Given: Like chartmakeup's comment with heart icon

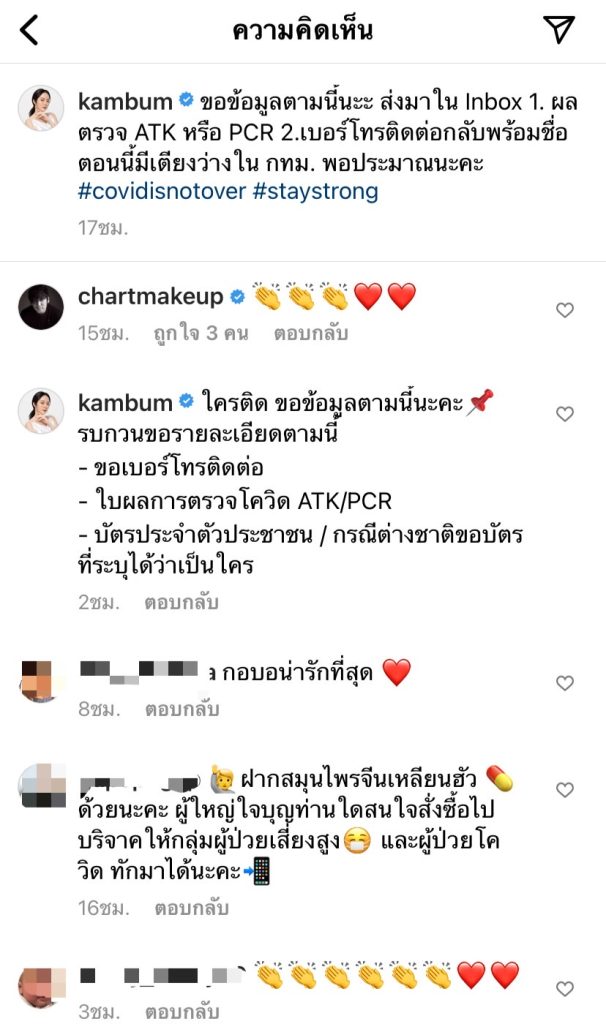Looking at the screenshot, I should click(x=565, y=310).
